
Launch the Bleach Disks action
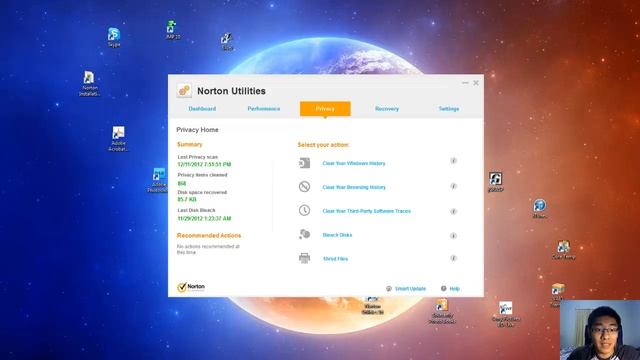337,235
